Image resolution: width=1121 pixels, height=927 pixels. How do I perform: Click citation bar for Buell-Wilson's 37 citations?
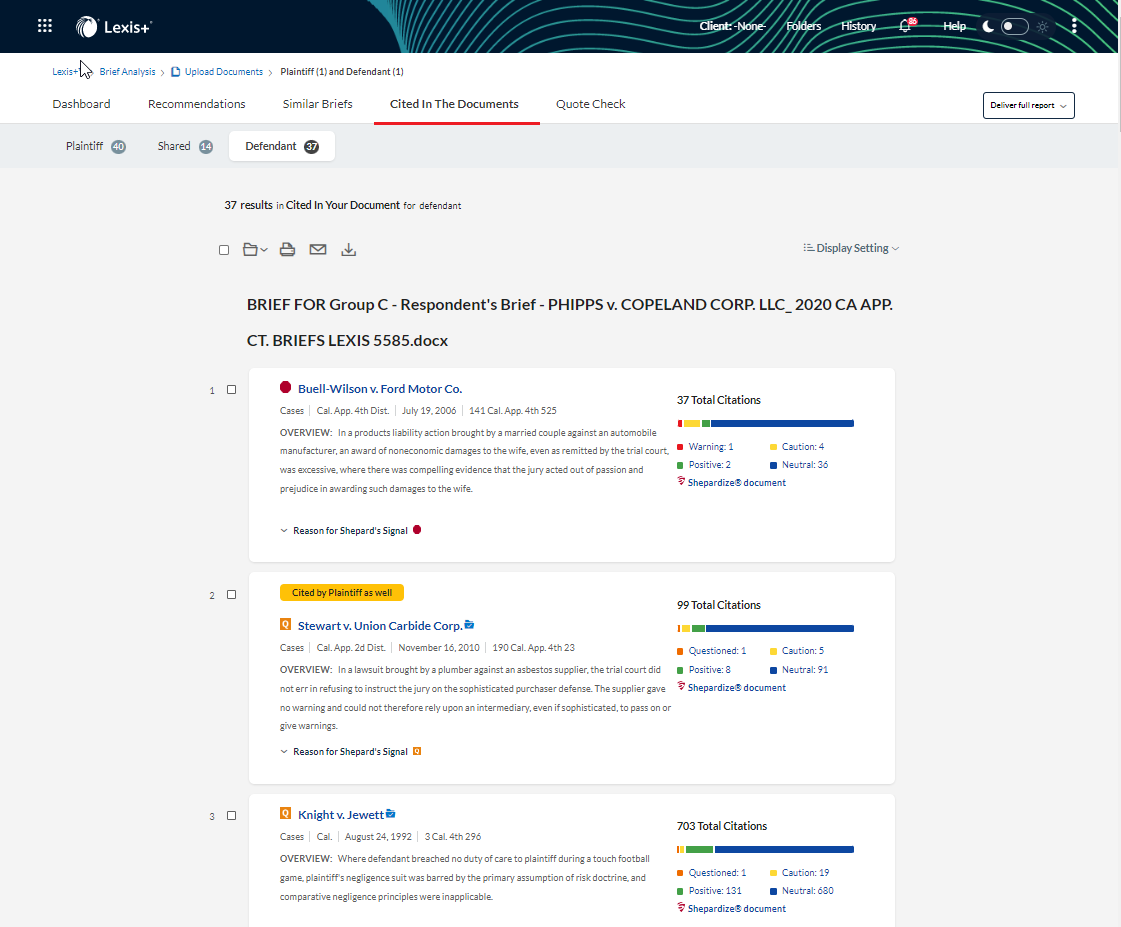point(765,423)
